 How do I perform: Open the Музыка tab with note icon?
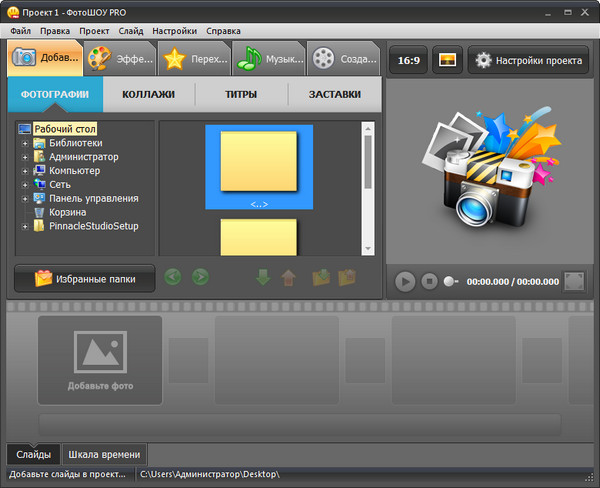(269, 59)
